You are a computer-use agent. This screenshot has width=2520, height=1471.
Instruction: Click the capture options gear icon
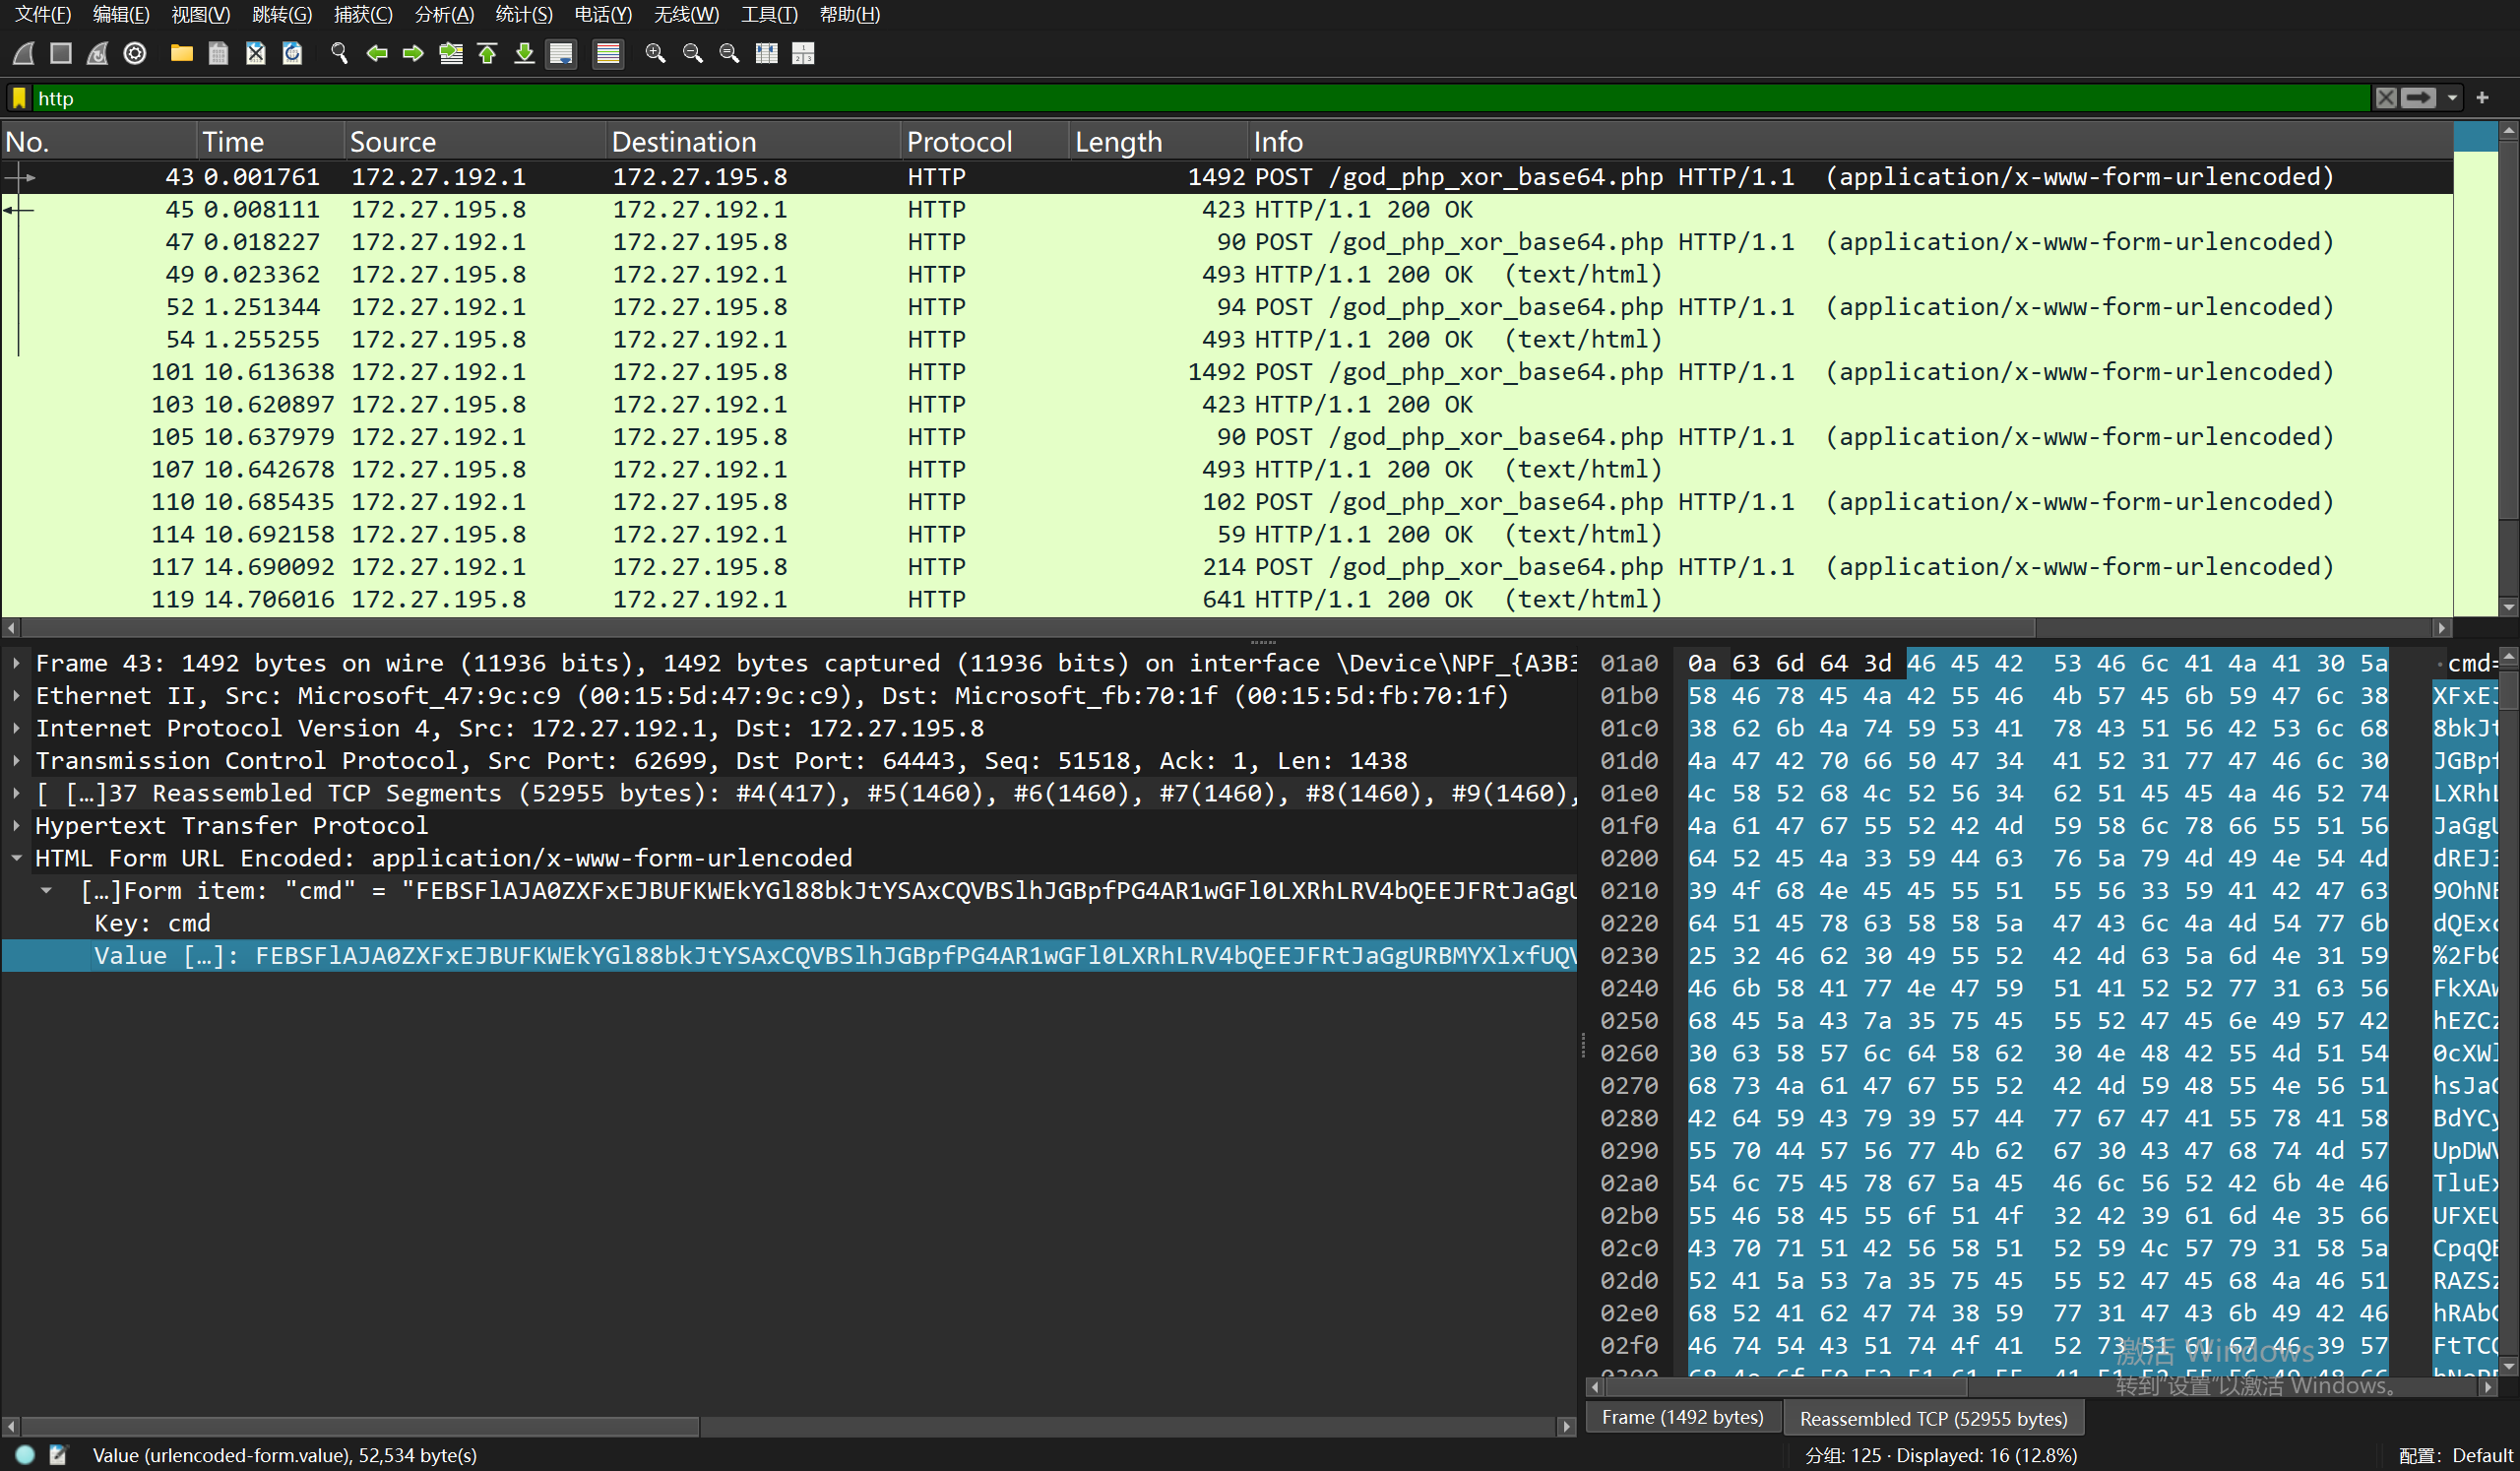(135, 53)
